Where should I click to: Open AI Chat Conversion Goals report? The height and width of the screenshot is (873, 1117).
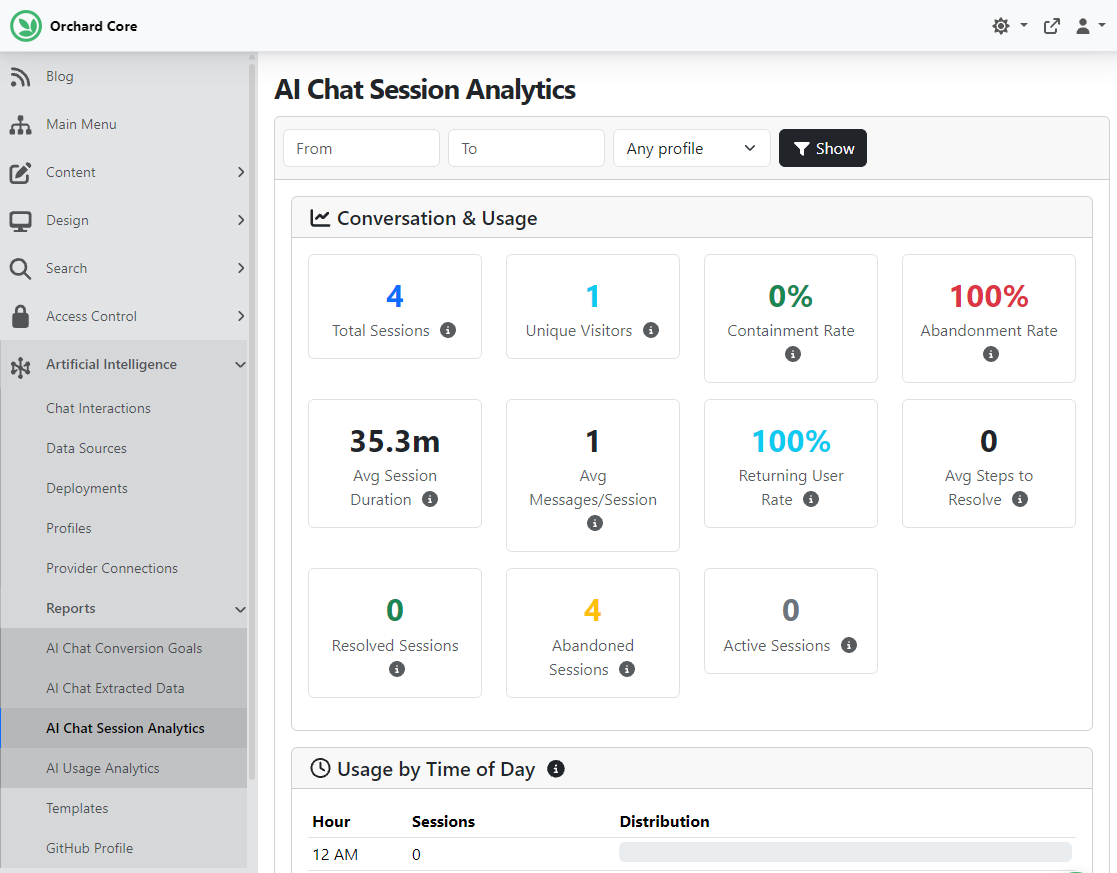point(124,648)
